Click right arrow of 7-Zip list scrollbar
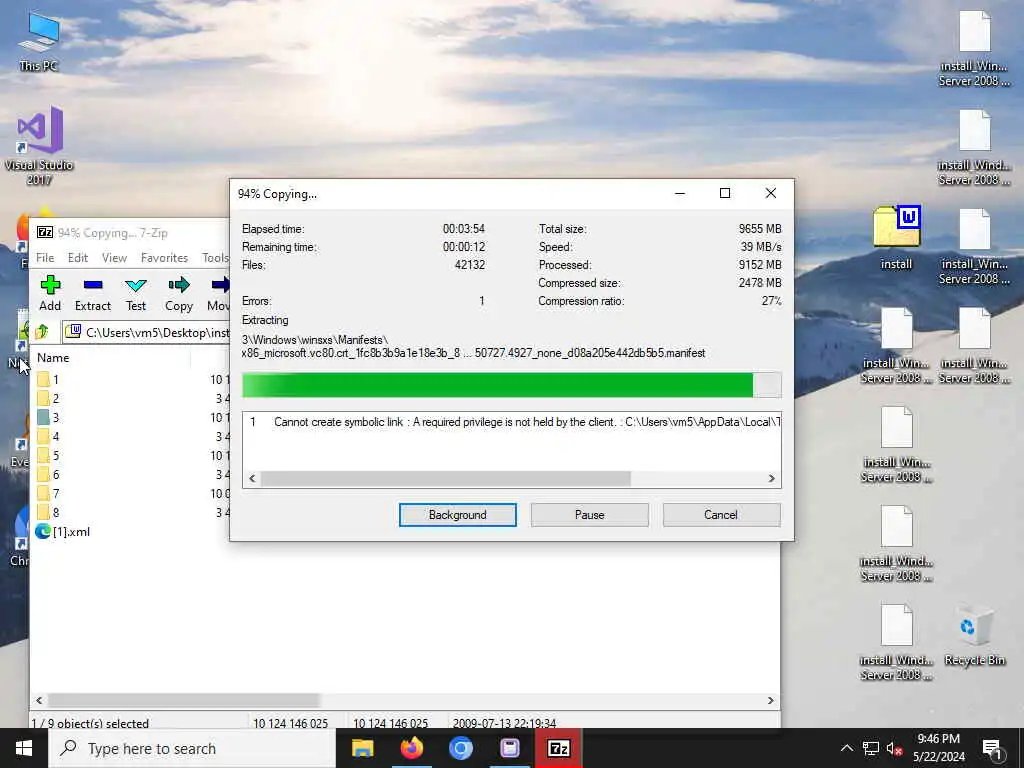Image resolution: width=1024 pixels, height=768 pixels. point(771,700)
